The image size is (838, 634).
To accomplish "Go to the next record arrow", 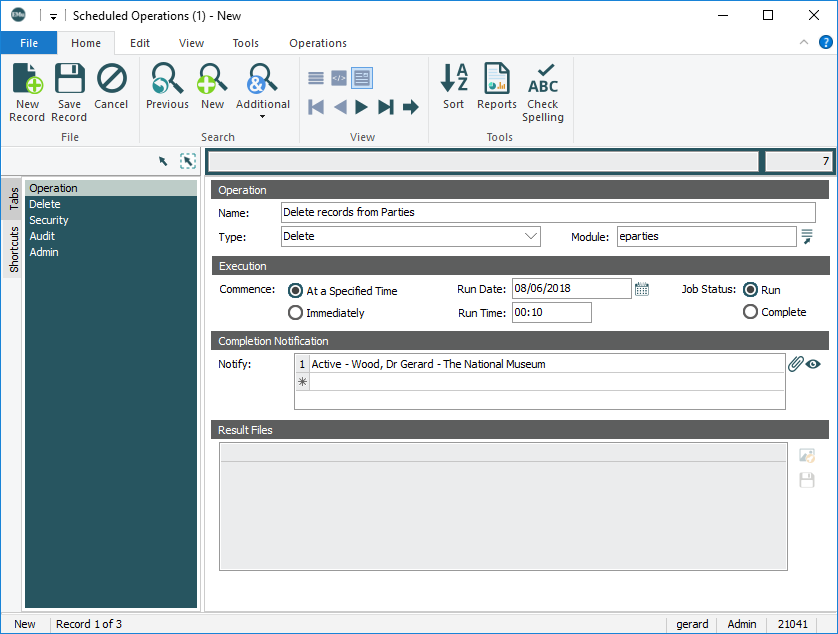I will (x=362, y=107).
